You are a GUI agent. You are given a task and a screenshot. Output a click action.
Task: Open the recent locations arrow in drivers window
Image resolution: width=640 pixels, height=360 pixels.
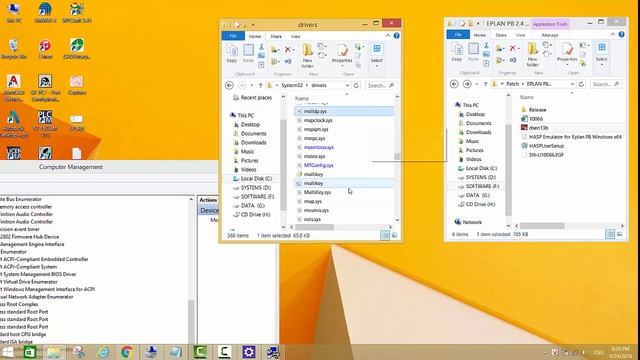[x=252, y=85]
